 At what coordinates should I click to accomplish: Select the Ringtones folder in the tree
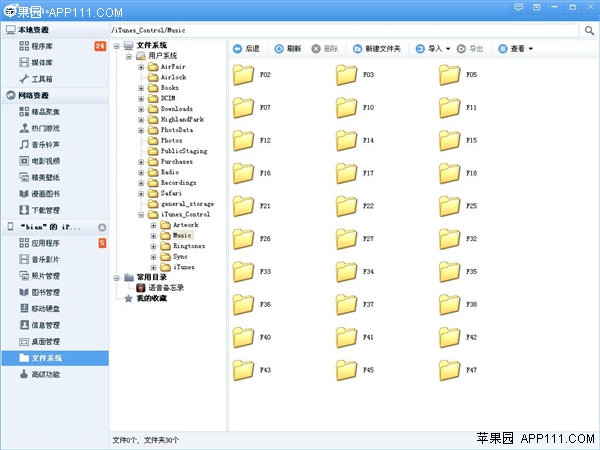point(183,246)
